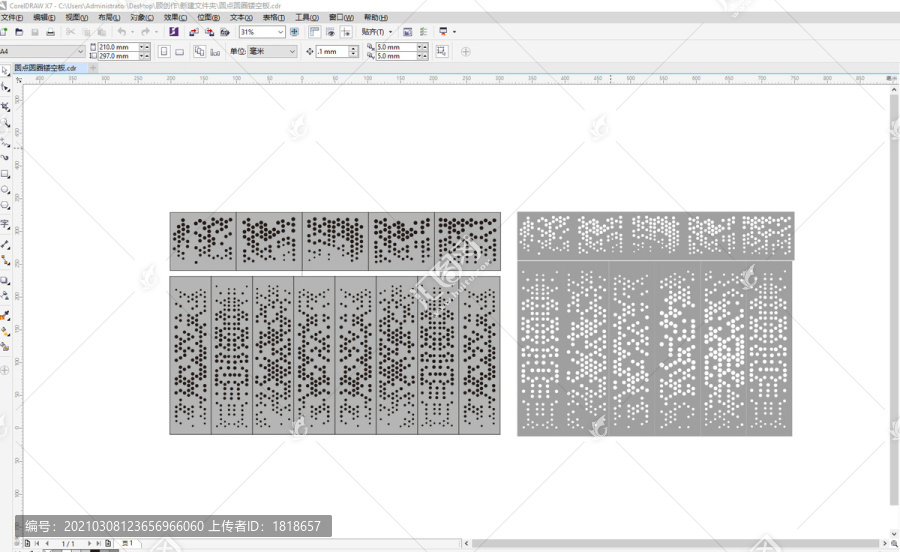Click the nudge distance field .1 mm

point(332,52)
